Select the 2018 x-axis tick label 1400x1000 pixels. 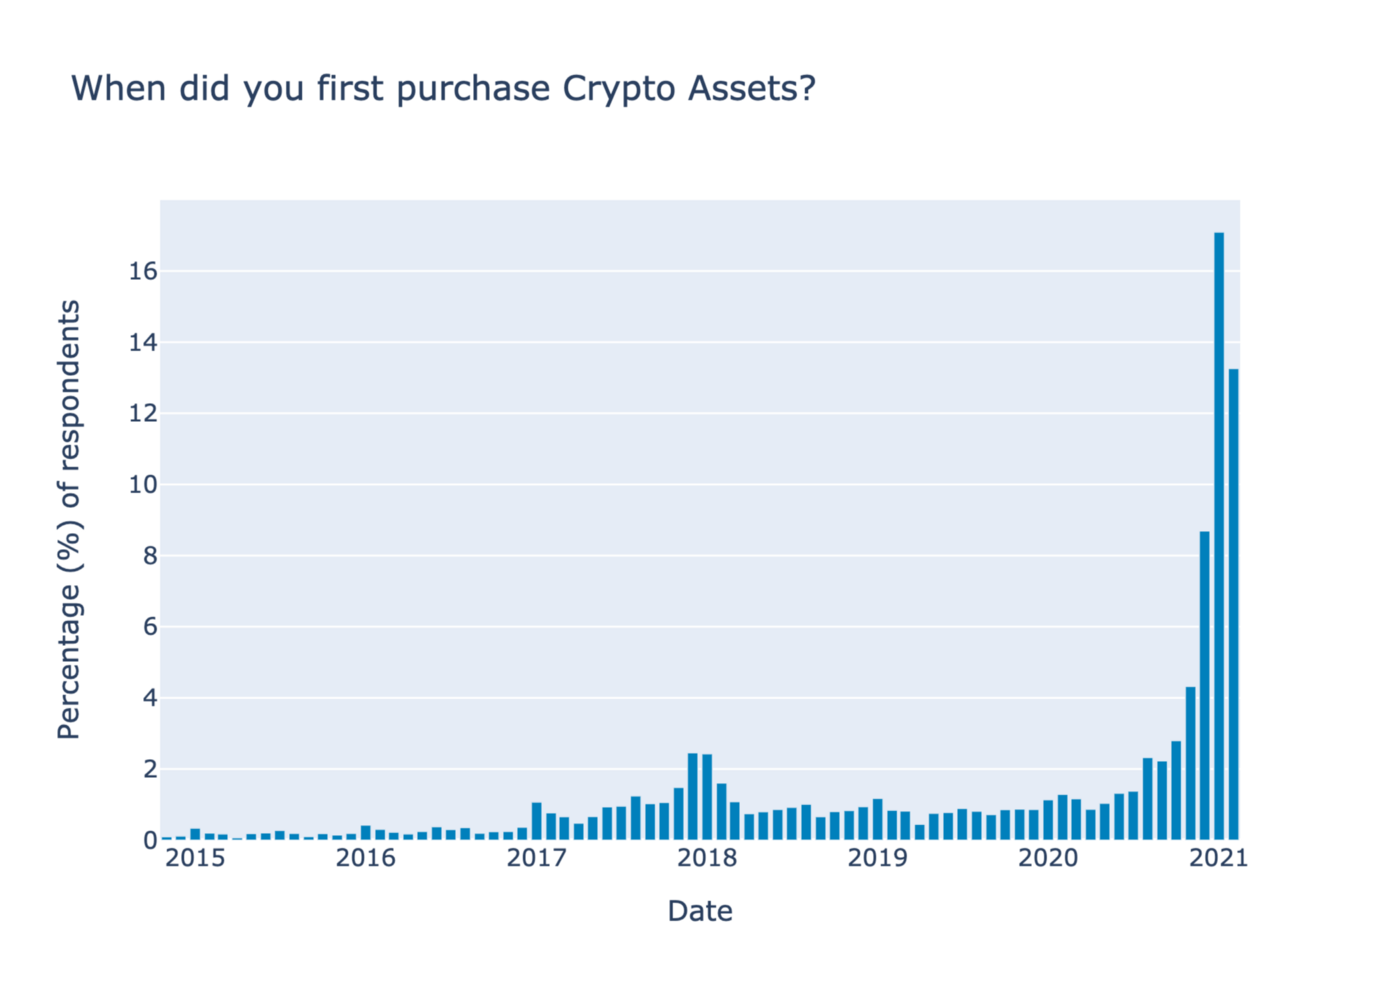point(707,858)
